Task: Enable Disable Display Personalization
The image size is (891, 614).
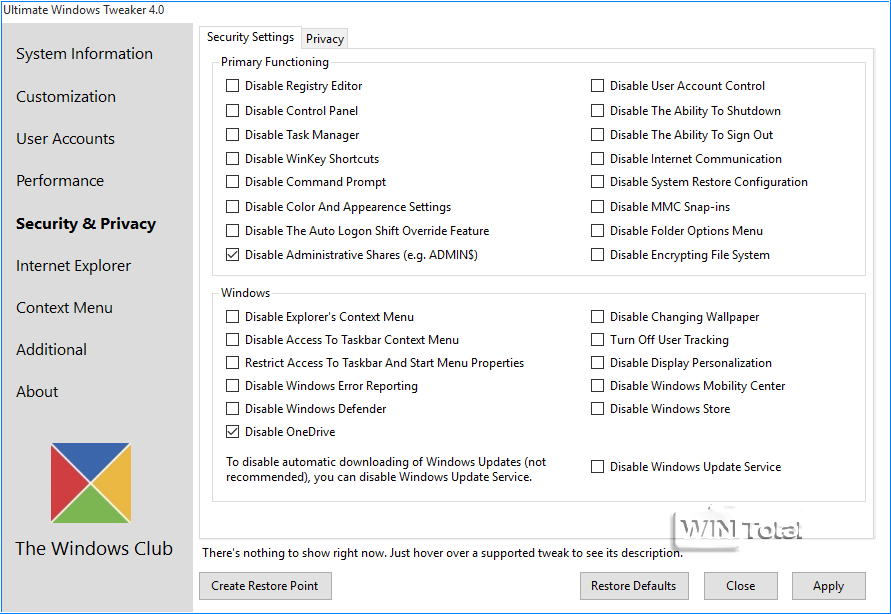Action: tap(597, 362)
